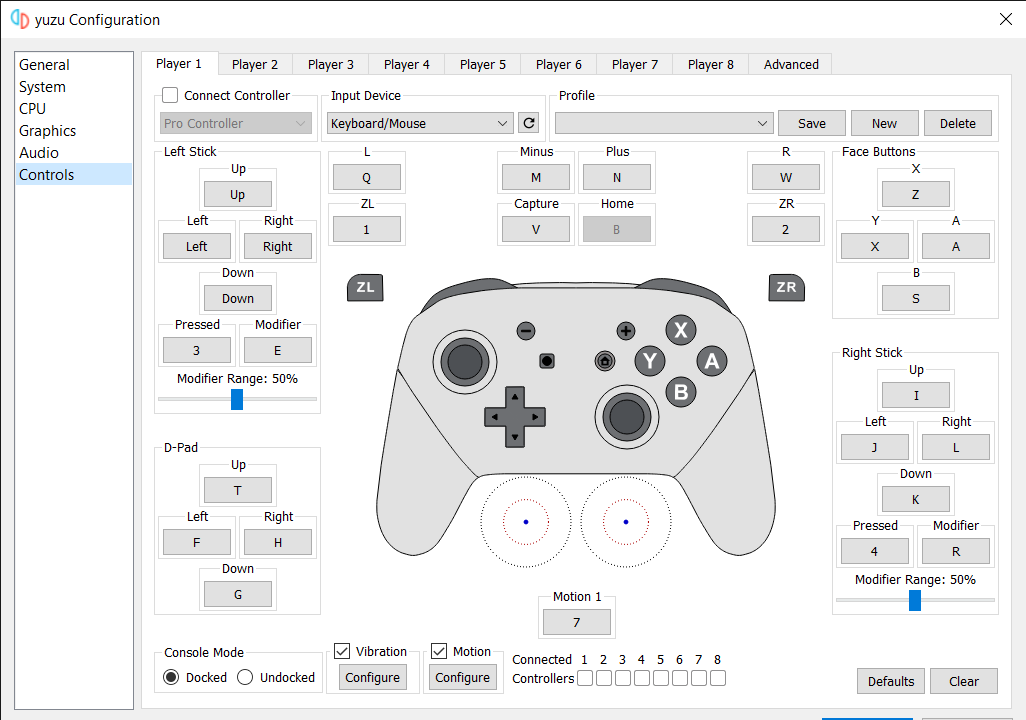Click the Clear button
This screenshot has width=1026, height=720.
964,681
